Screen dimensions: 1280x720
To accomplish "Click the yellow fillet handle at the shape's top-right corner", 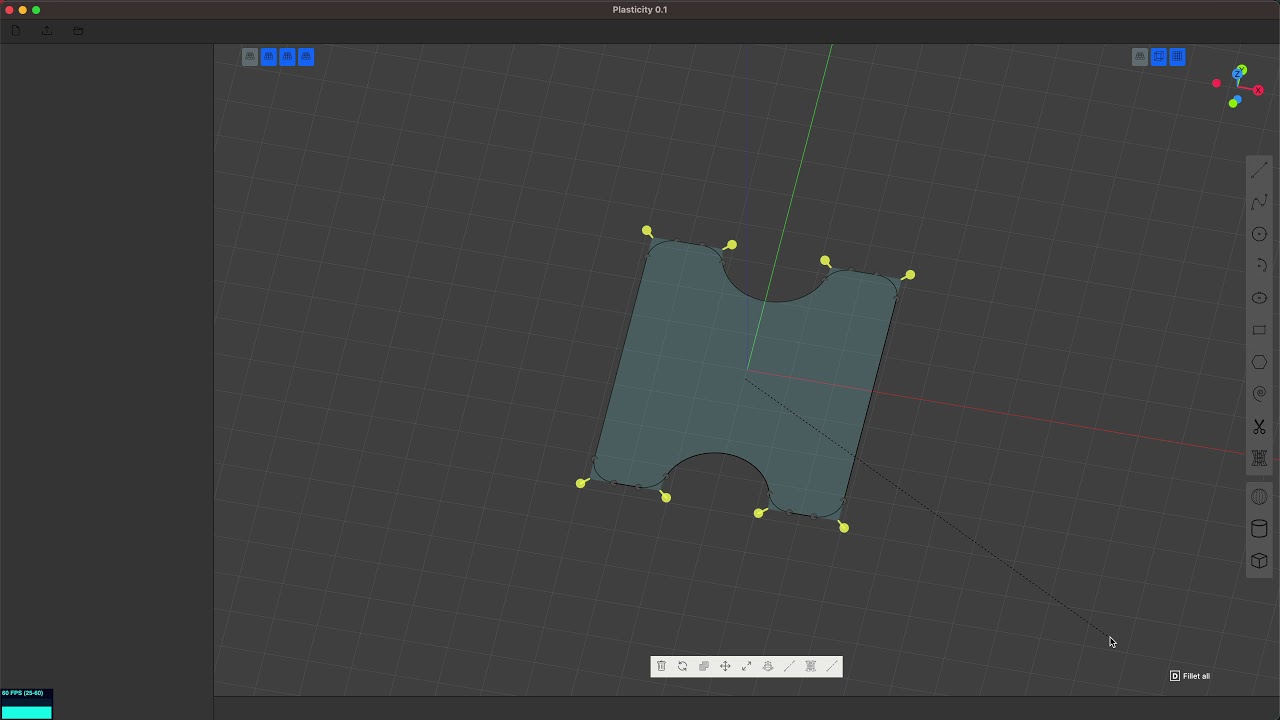I will click(x=909, y=275).
